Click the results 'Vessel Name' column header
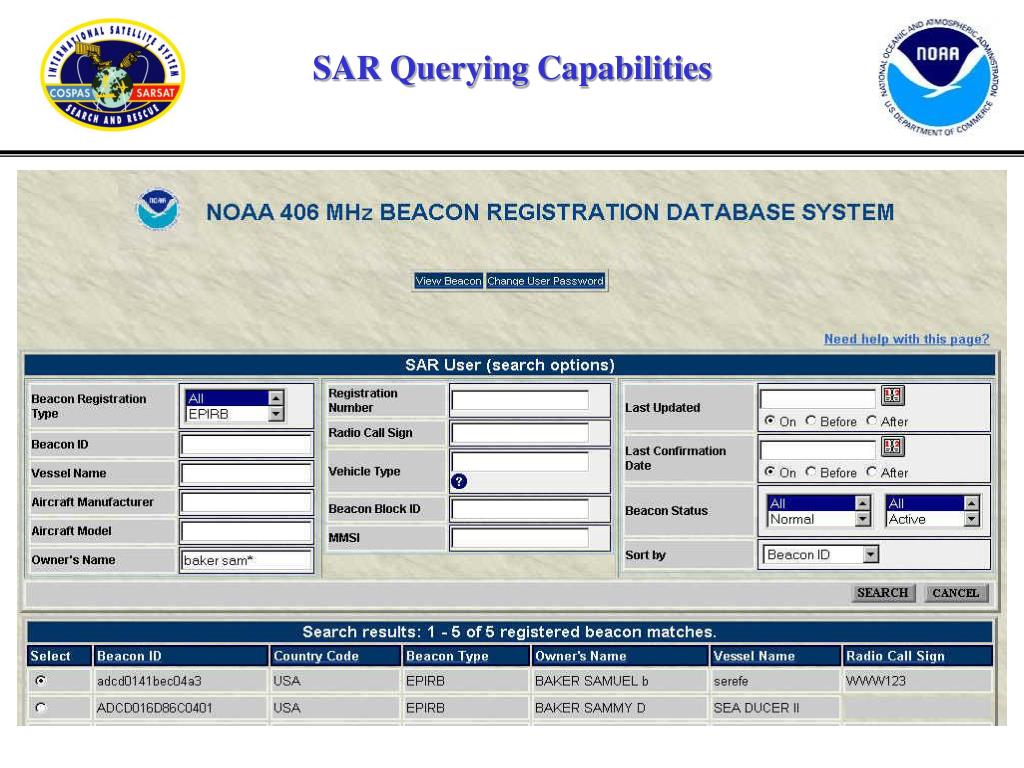Screen dimensions: 1024x768 (775, 656)
